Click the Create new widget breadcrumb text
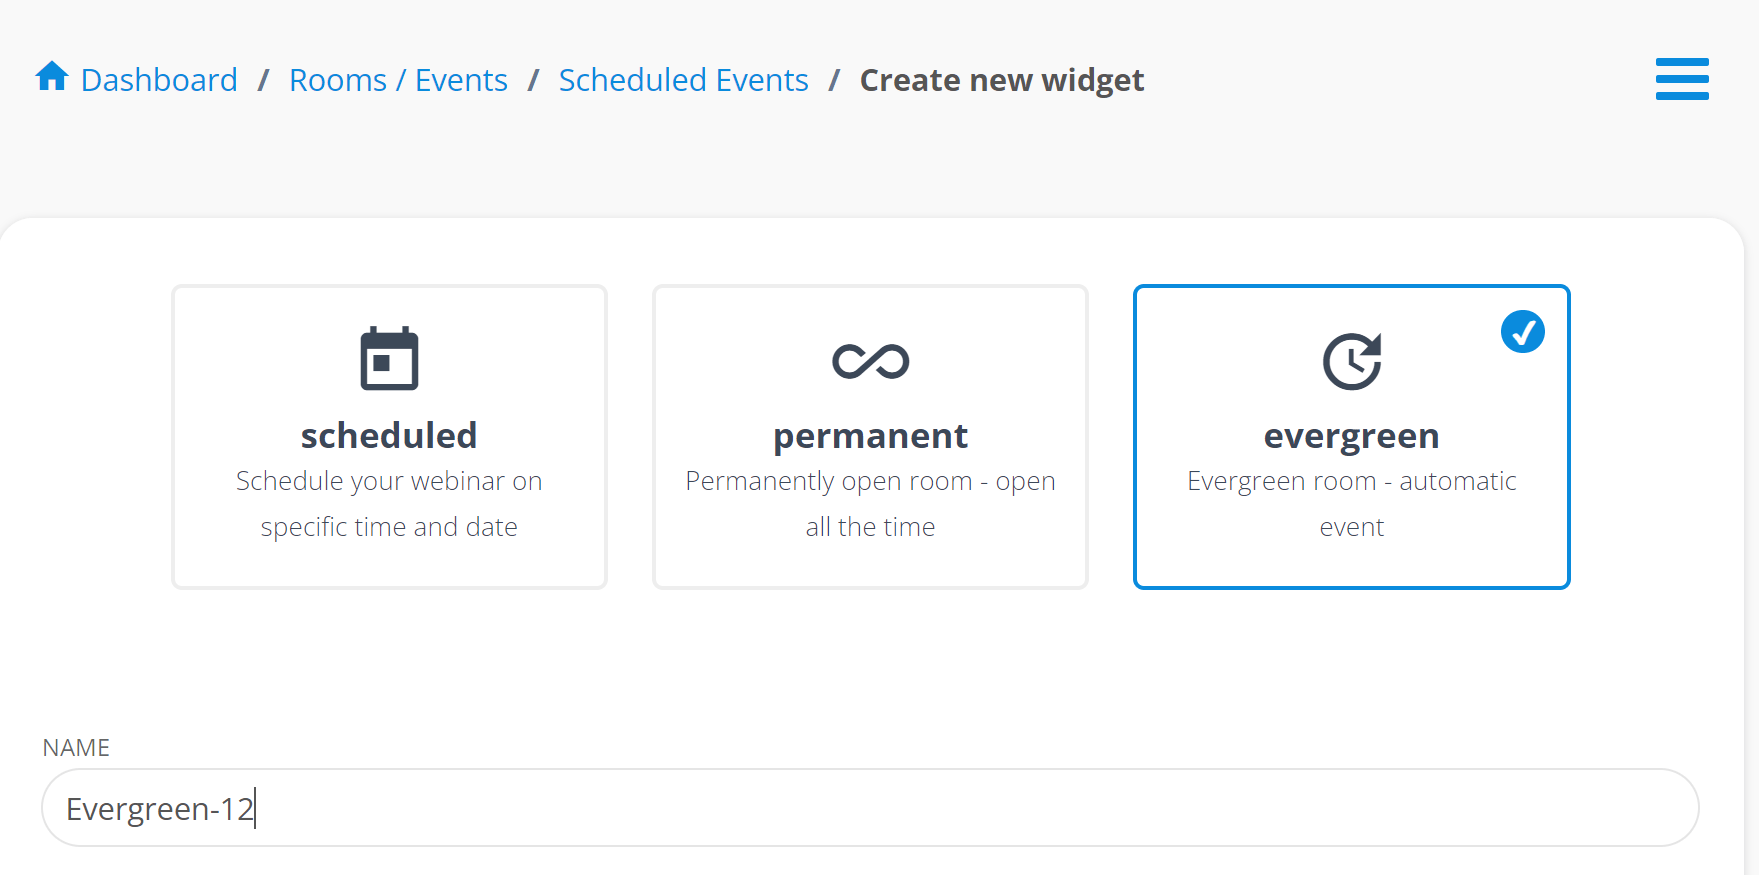 point(1001,80)
